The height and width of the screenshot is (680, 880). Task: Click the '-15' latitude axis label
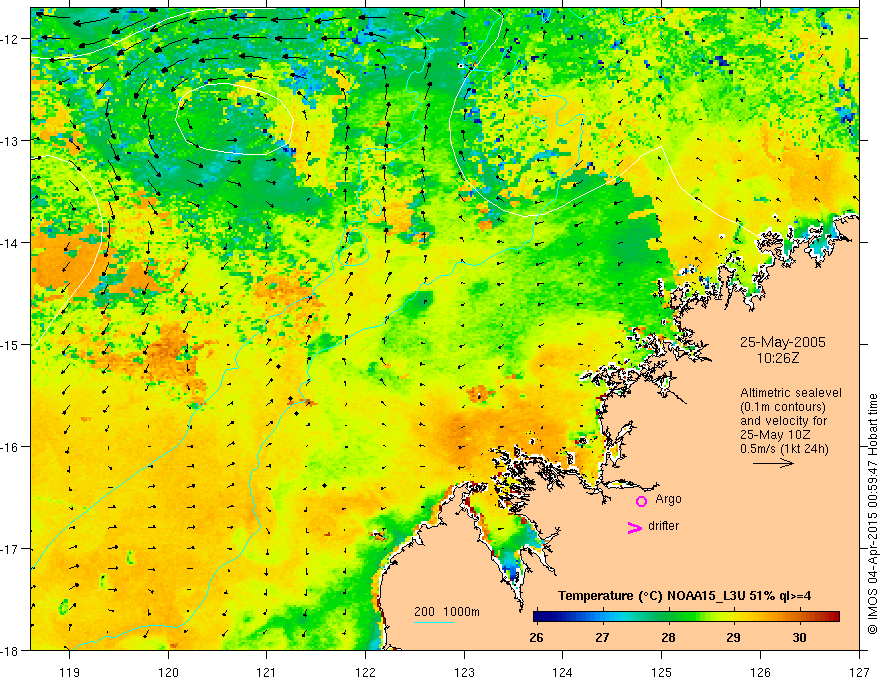10,344
